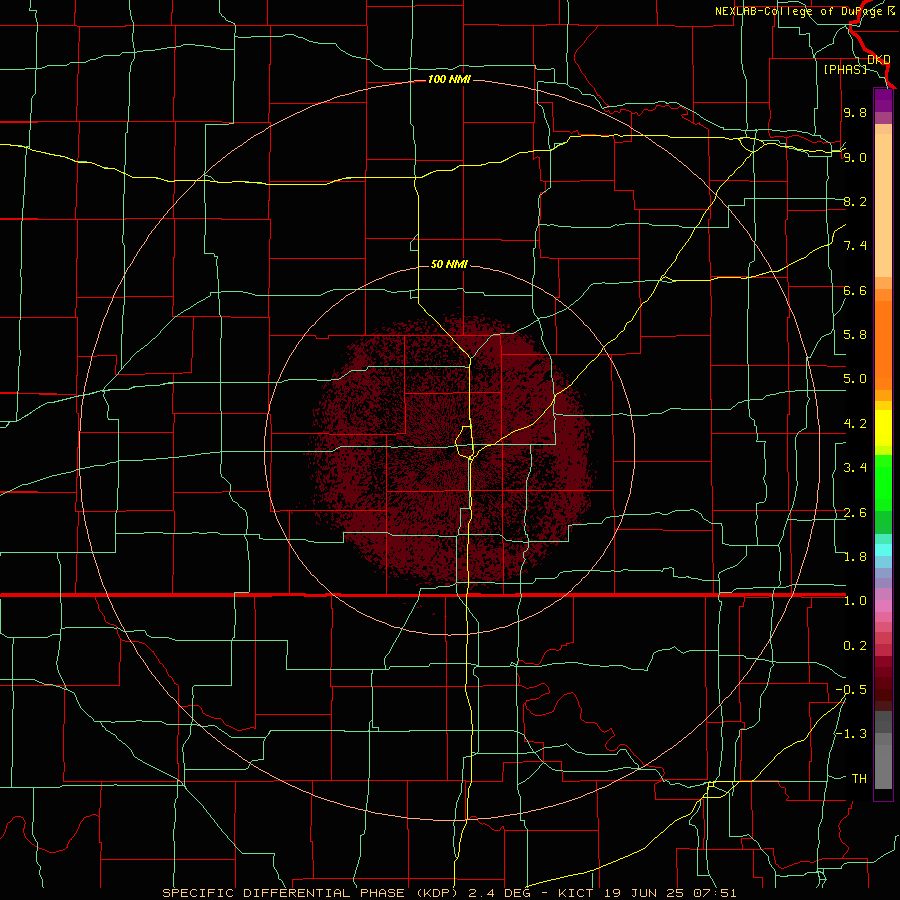Click the 8.2 scale label
The image size is (900, 900).
tap(855, 201)
